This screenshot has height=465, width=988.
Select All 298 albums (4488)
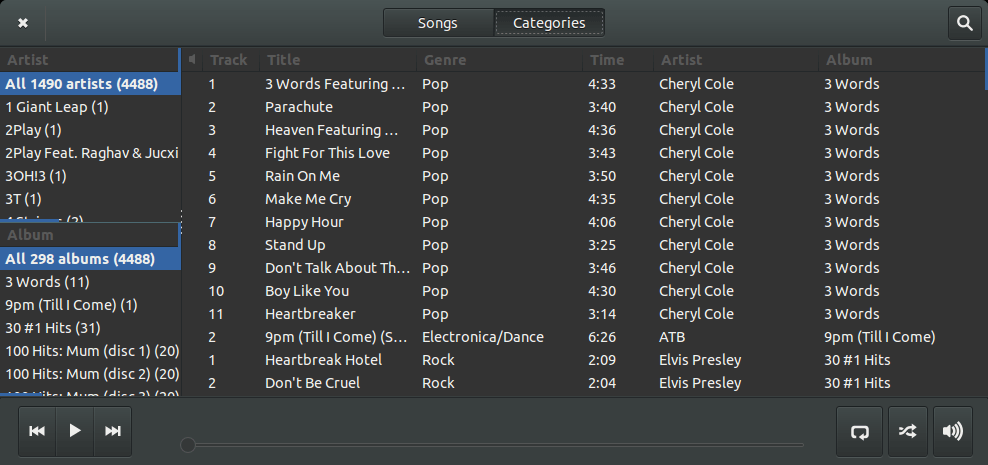(x=90, y=259)
